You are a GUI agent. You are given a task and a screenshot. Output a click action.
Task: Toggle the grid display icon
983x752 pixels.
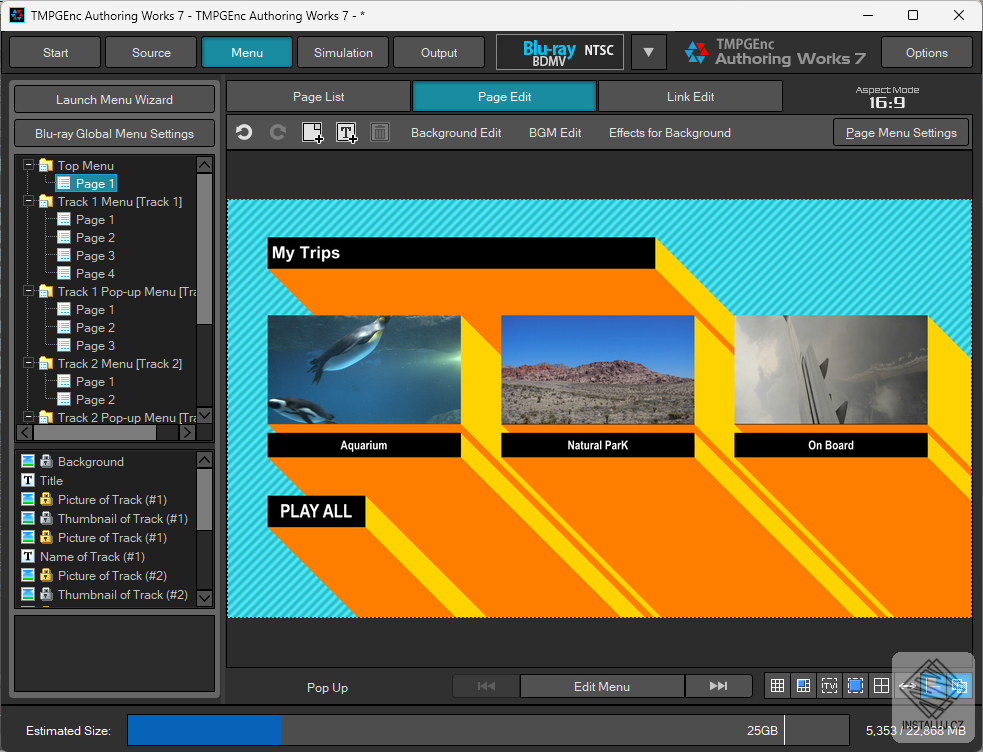(777, 686)
